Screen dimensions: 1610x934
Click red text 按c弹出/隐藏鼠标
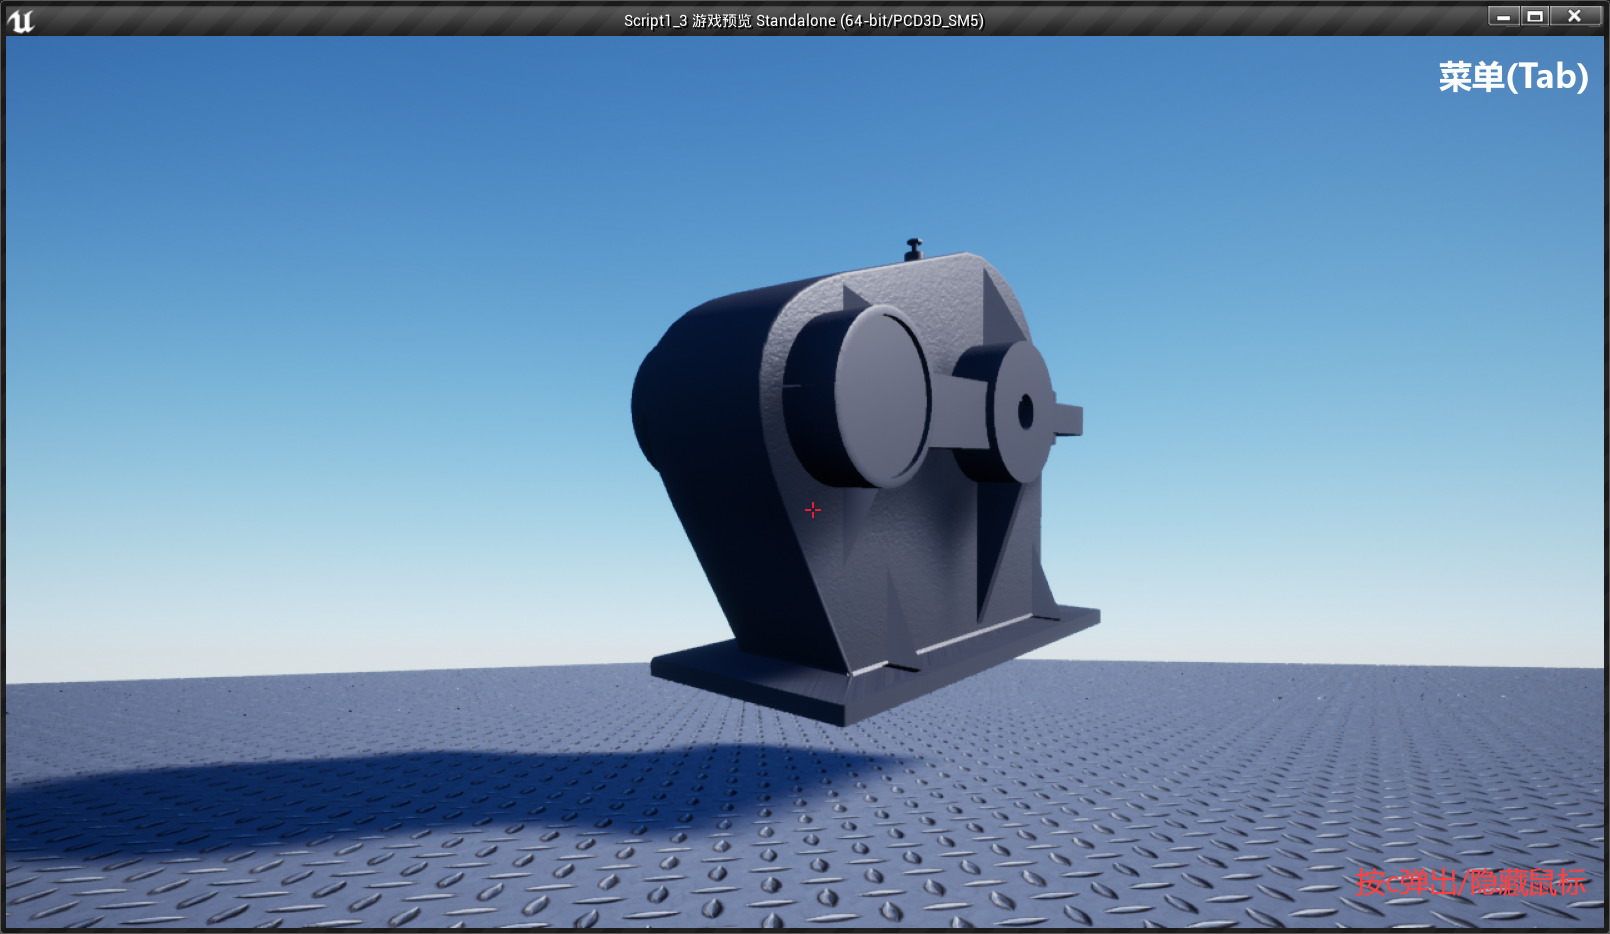(1471, 882)
